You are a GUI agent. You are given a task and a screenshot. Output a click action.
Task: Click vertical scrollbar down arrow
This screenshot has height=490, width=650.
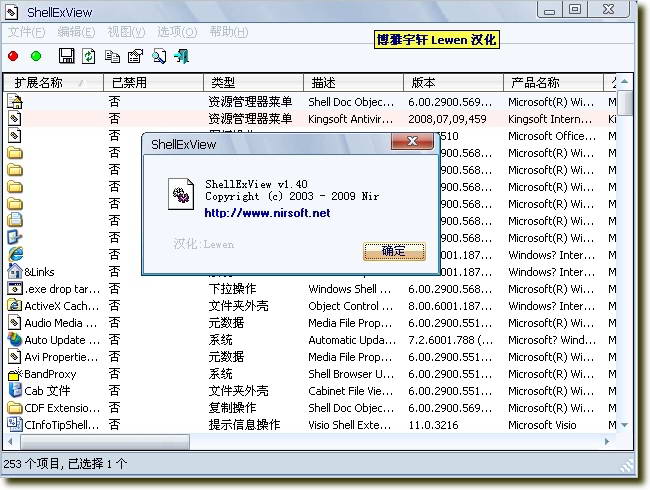click(625, 425)
